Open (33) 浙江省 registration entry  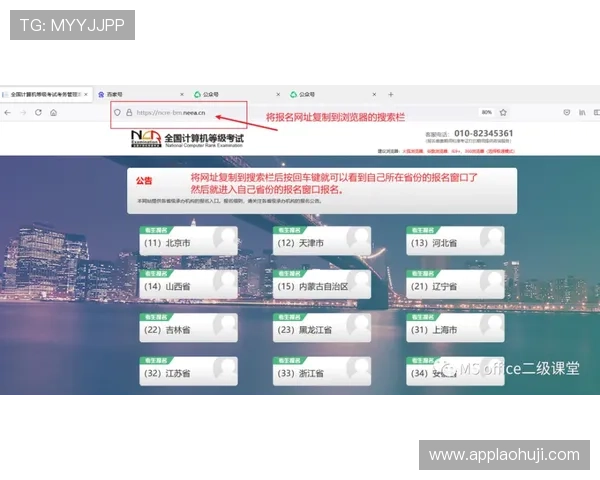(322, 371)
